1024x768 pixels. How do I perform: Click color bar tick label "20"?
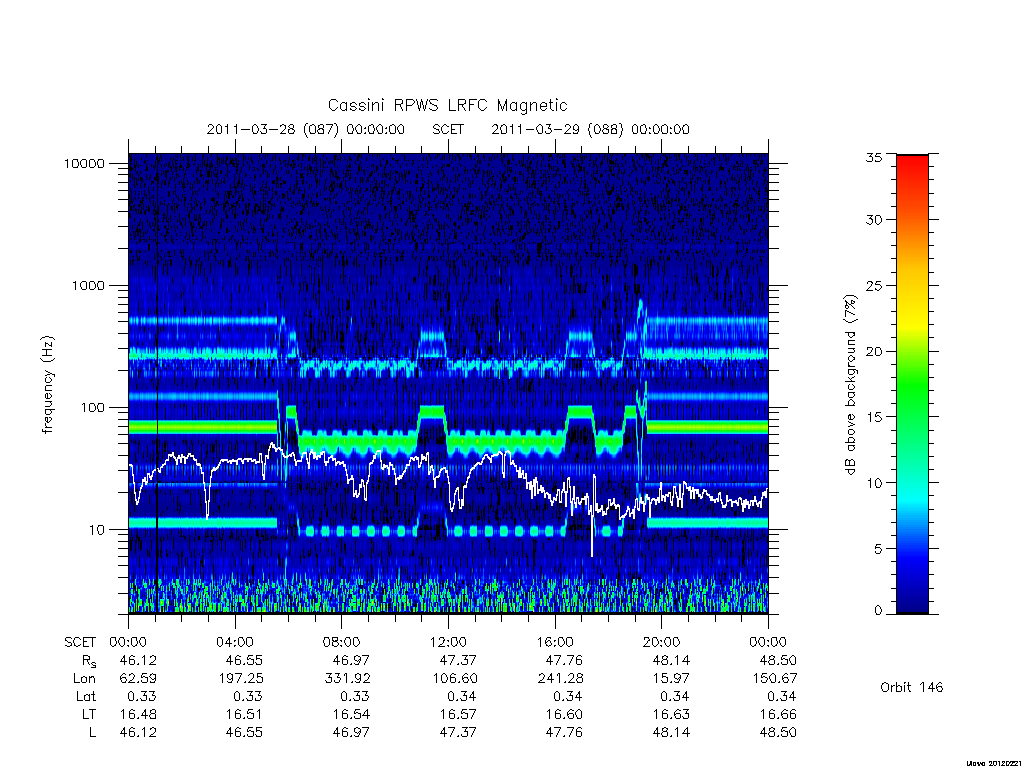[873, 351]
